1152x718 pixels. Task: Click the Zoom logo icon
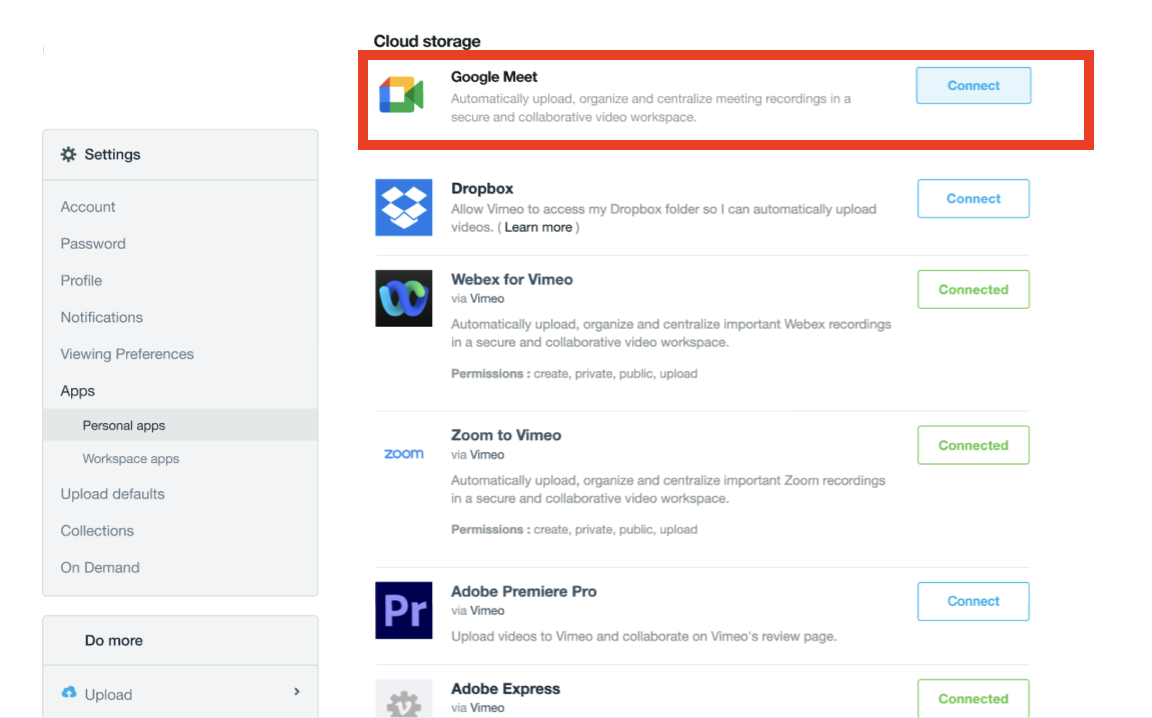(x=403, y=453)
